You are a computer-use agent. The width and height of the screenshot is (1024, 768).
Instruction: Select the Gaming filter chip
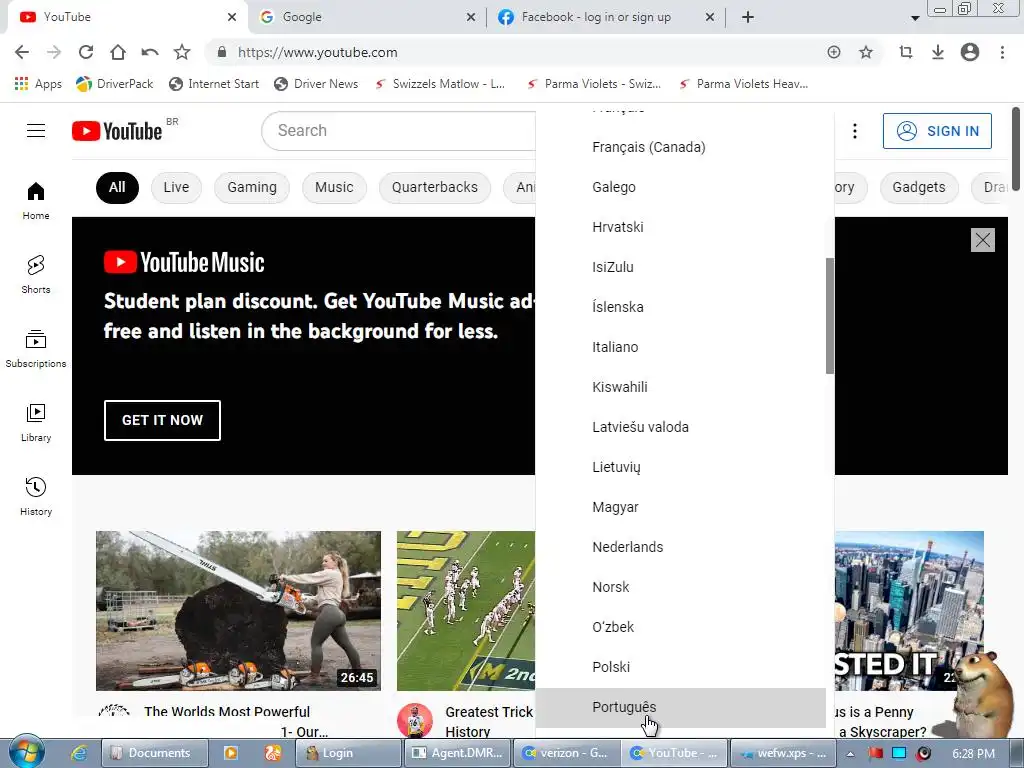pyautogui.click(x=252, y=187)
